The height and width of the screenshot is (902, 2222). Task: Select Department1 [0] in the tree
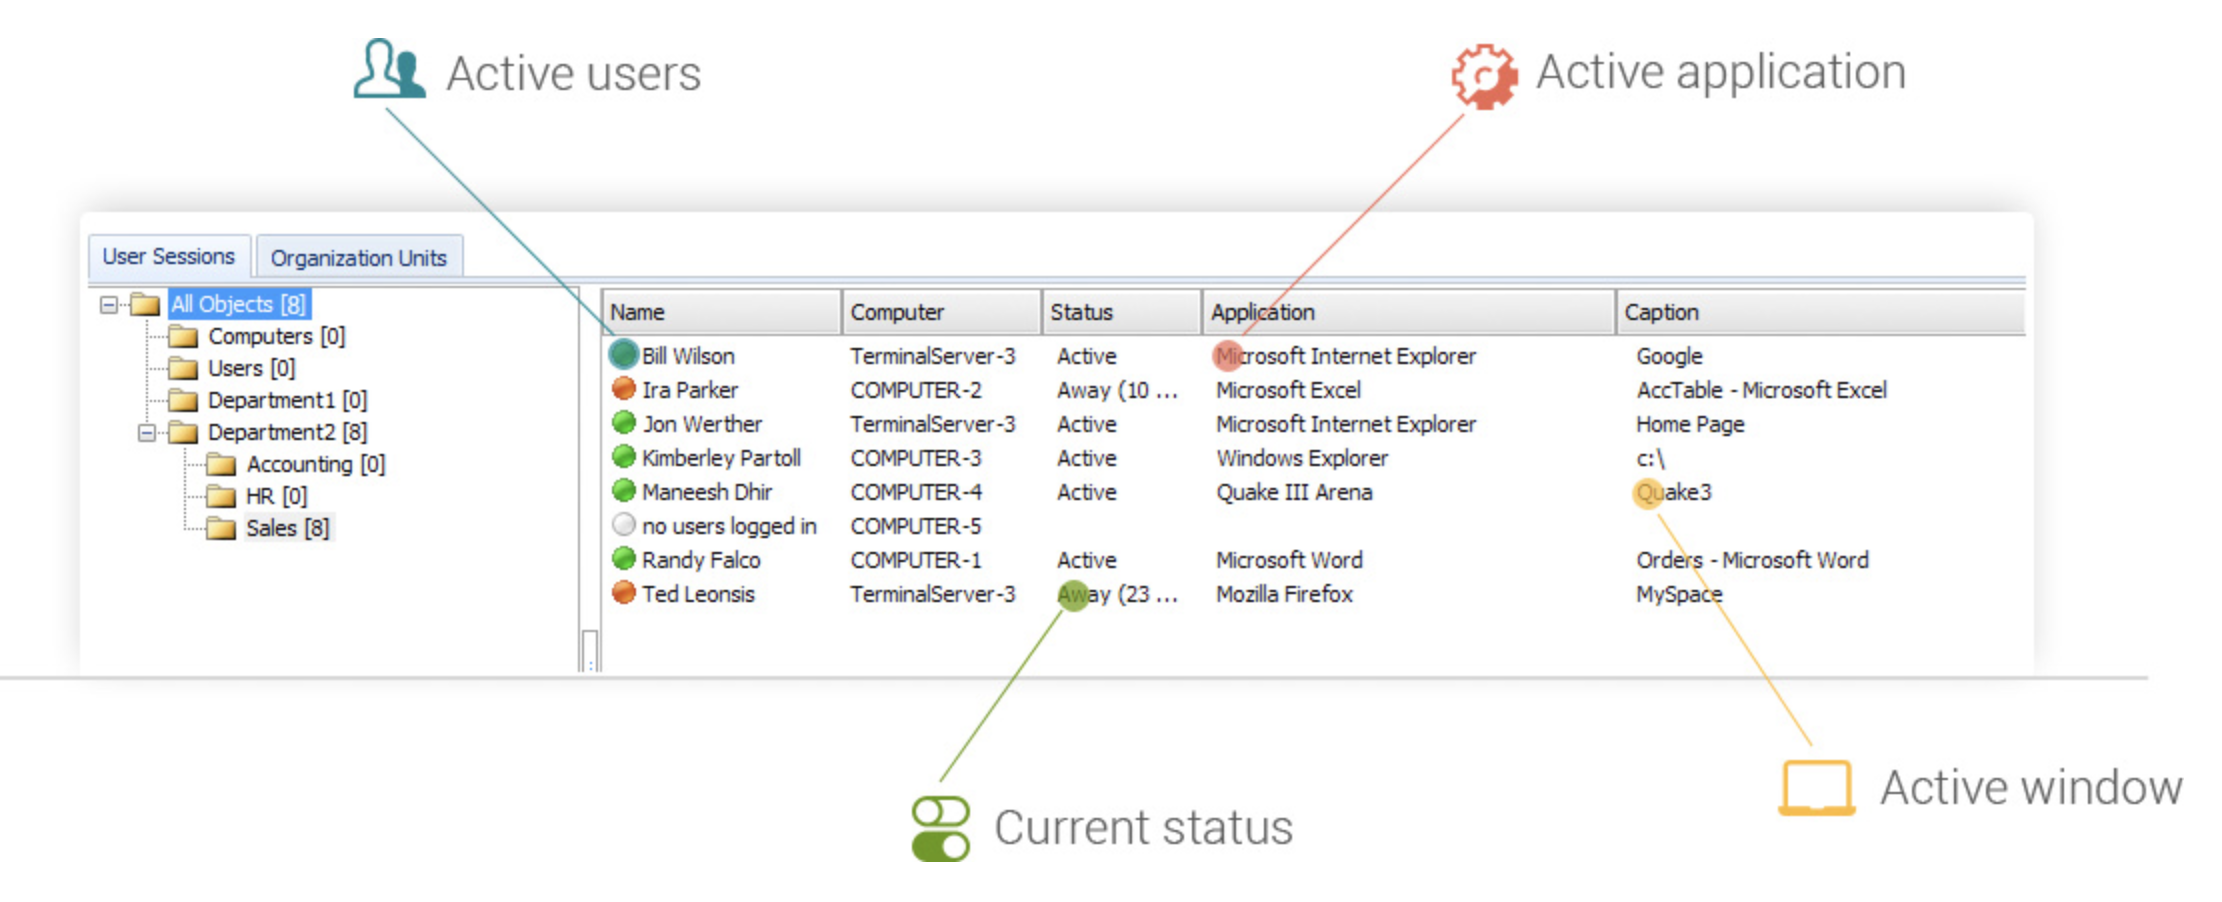click(x=288, y=400)
